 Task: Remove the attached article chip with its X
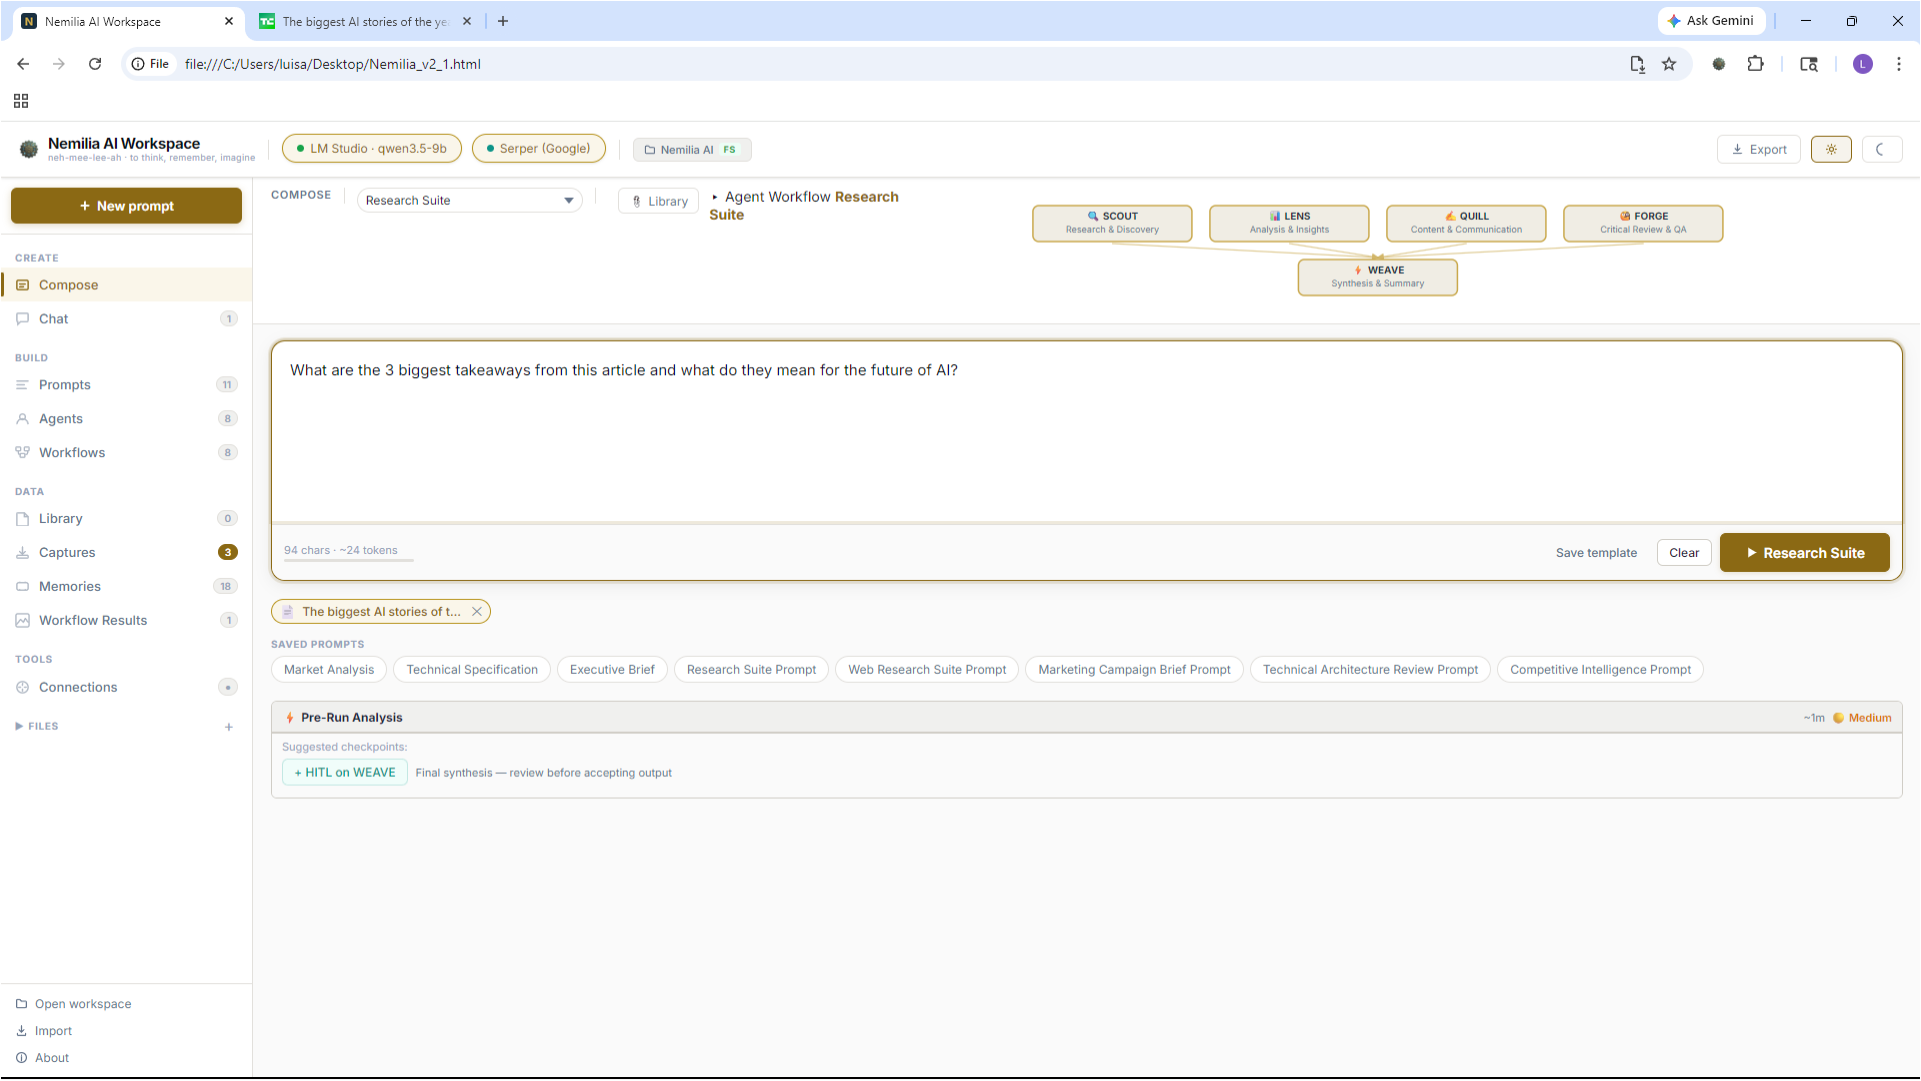pyautogui.click(x=477, y=611)
